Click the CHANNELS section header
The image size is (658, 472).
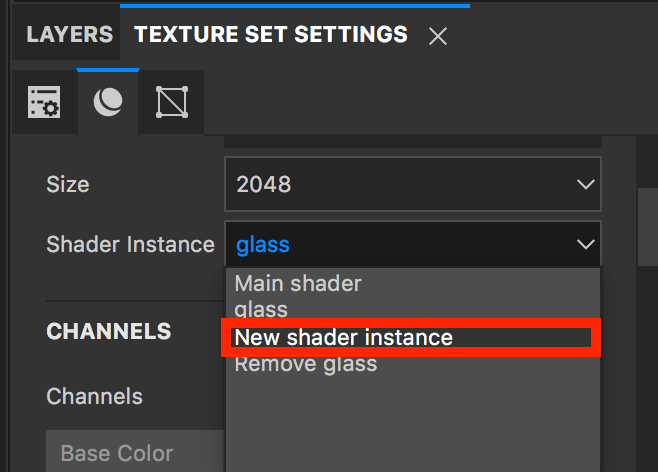109,331
